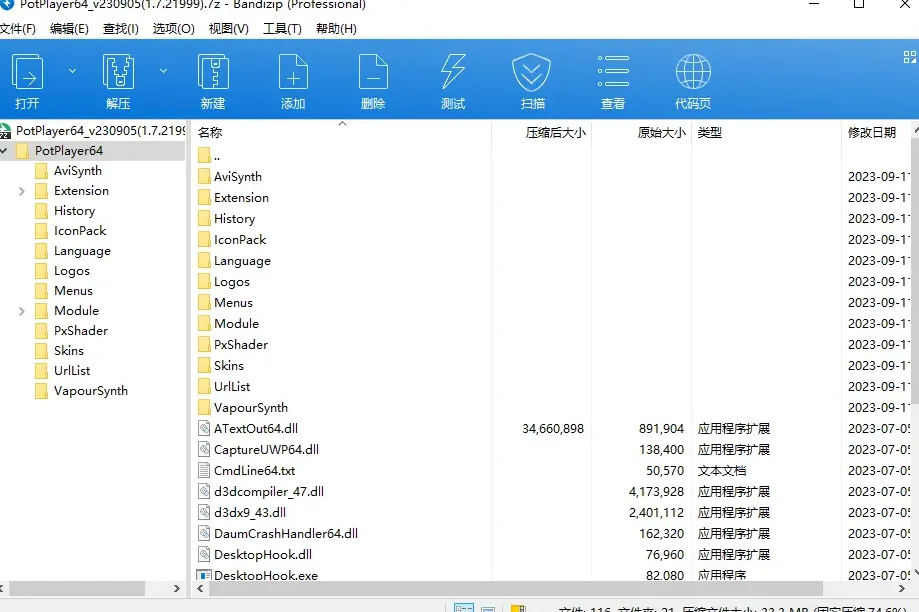Click the grid layout icon at toolbar right

click(x=910, y=57)
